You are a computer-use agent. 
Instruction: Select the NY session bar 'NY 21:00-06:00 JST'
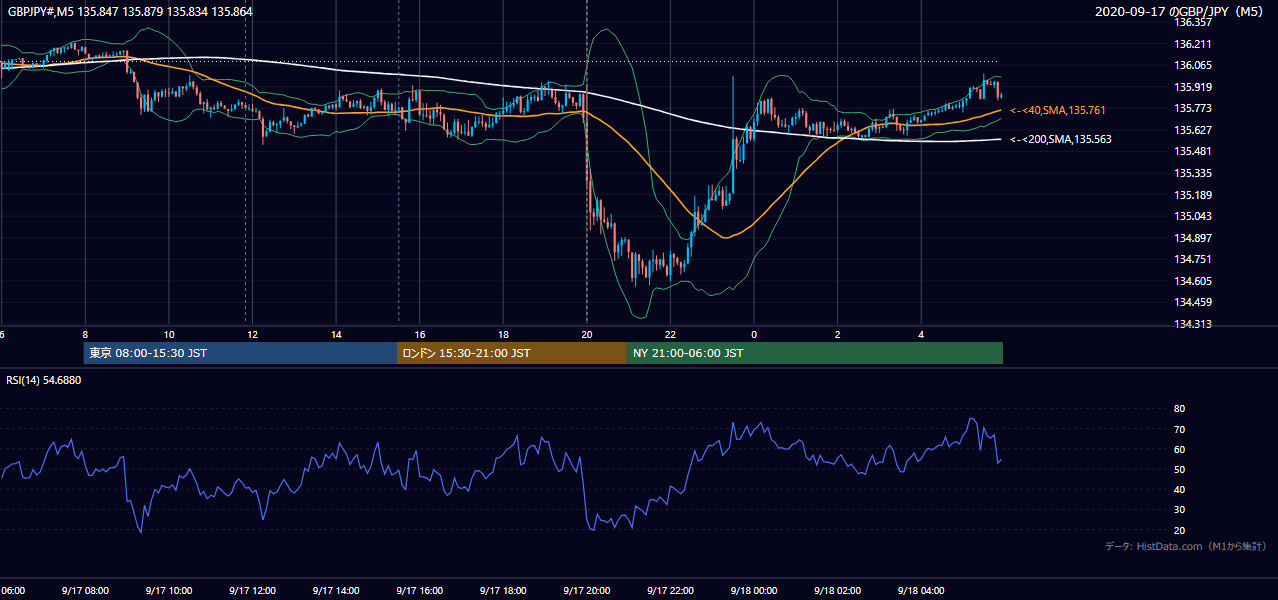[x=815, y=353]
